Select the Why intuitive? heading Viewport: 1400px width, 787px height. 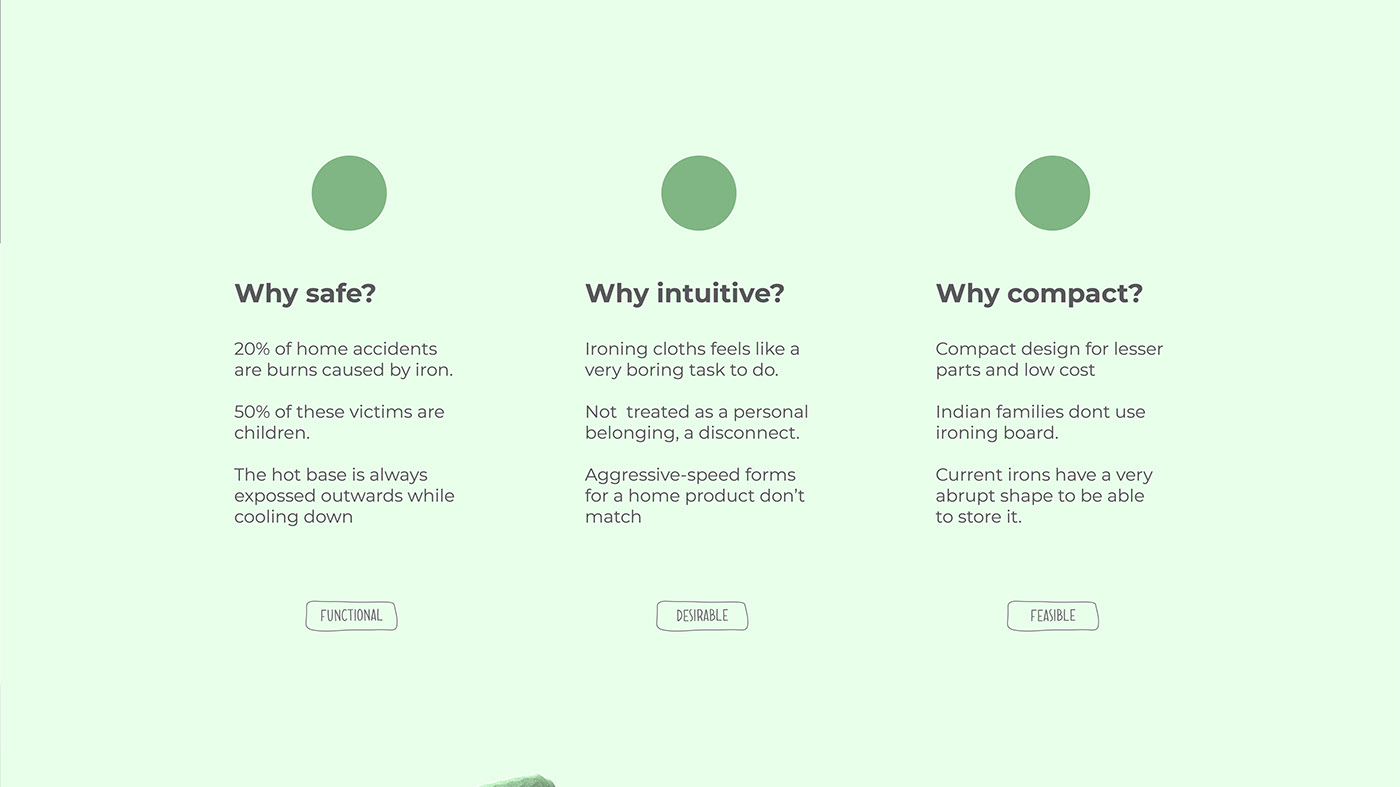(685, 293)
